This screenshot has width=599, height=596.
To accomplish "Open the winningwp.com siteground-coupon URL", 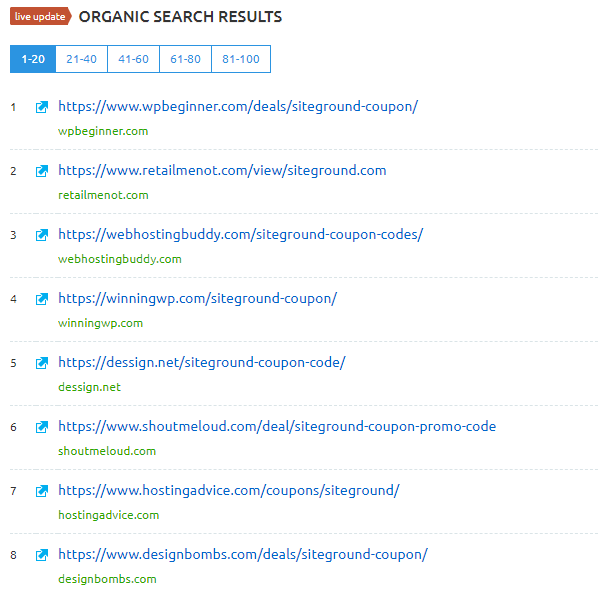I will [198, 298].
